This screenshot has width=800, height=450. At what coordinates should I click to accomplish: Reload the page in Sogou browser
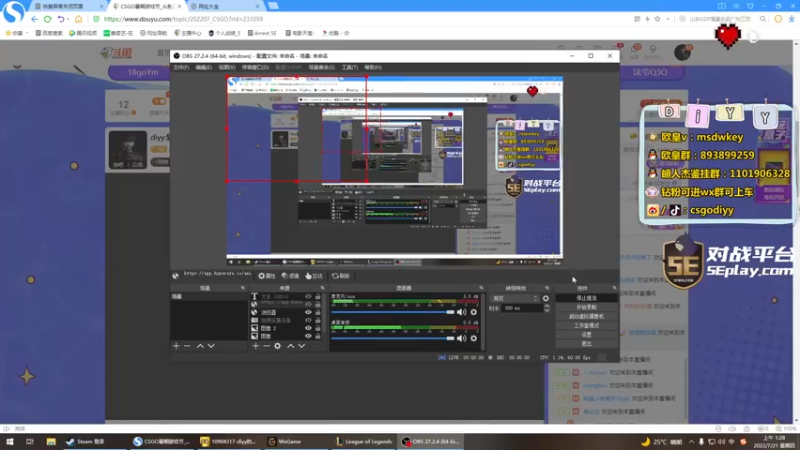[47, 19]
